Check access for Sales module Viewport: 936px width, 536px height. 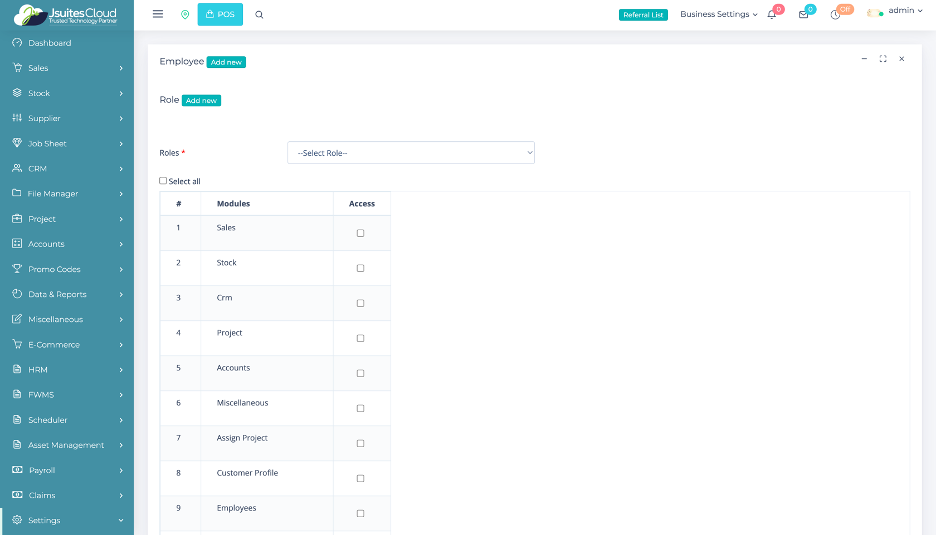(x=361, y=233)
